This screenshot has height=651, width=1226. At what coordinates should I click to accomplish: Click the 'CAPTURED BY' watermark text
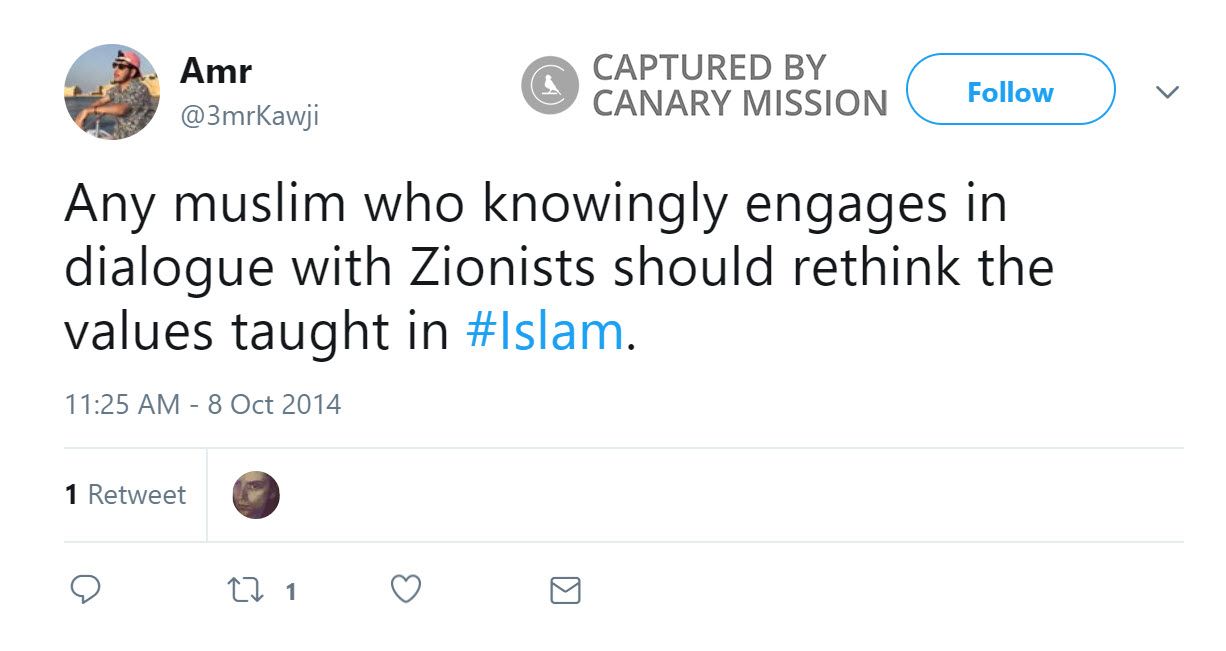tap(709, 68)
